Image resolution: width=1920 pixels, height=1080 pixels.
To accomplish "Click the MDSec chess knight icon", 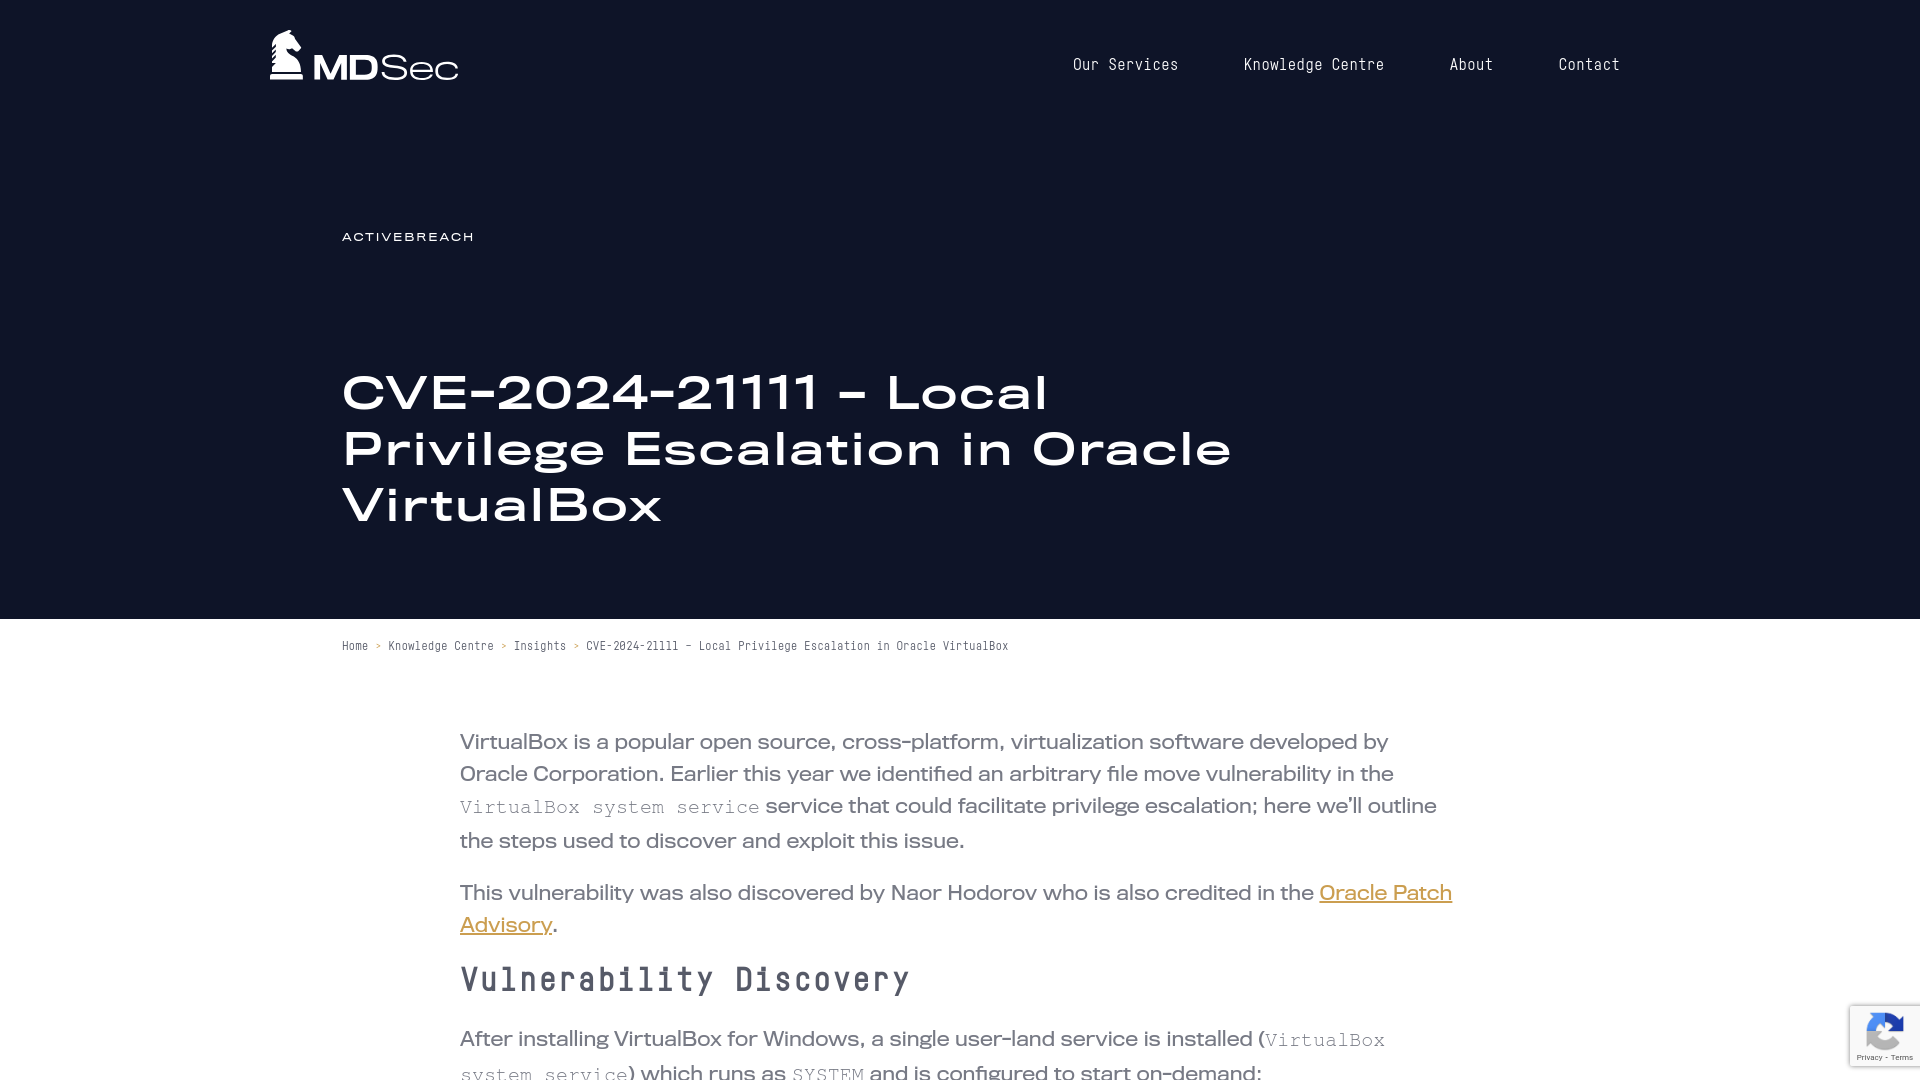I will (x=285, y=55).
